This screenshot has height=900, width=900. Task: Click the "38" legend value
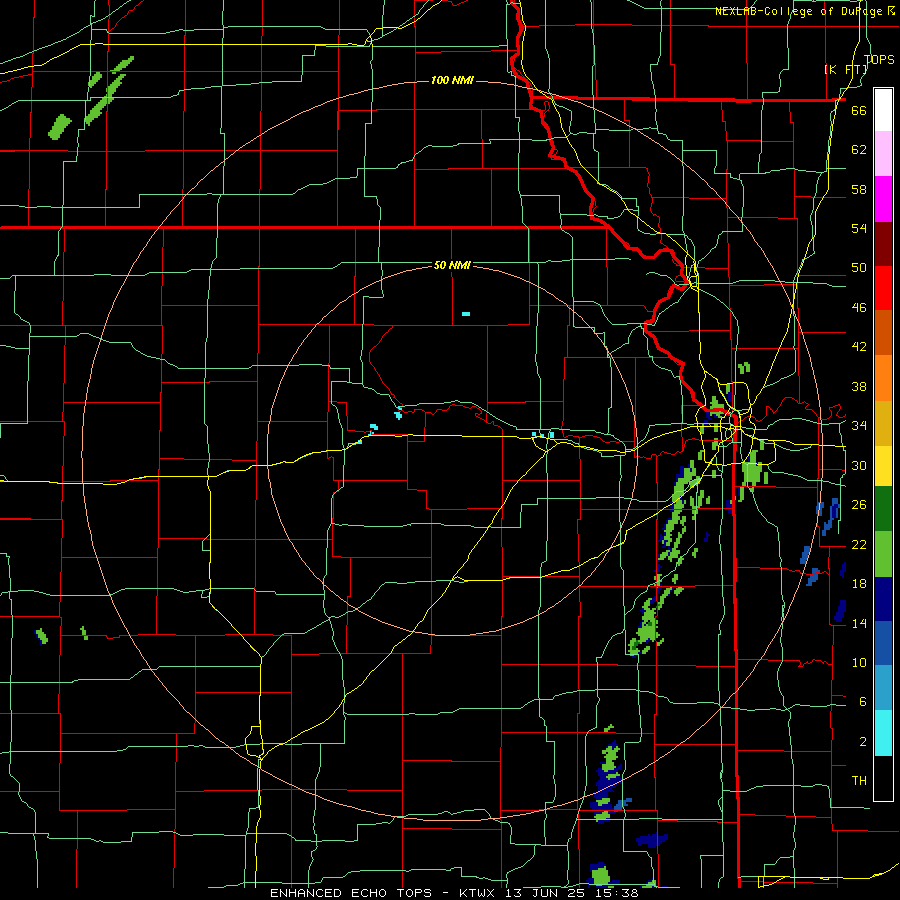pyautogui.click(x=859, y=386)
